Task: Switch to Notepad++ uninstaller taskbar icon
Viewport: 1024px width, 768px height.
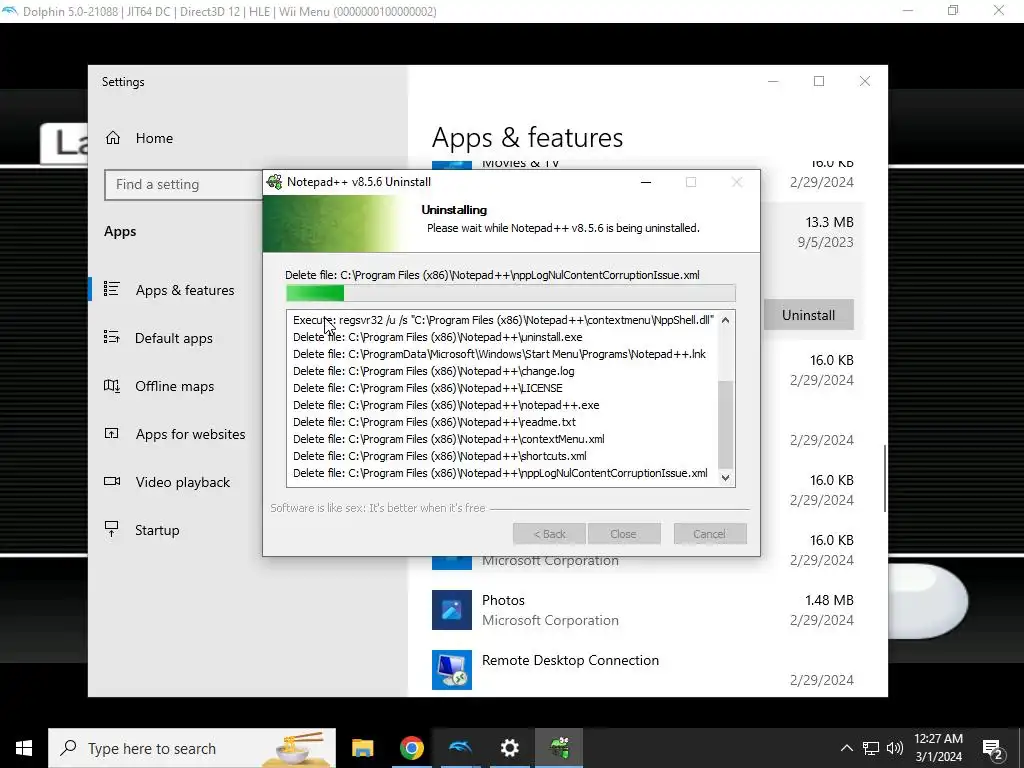Action: (x=559, y=748)
